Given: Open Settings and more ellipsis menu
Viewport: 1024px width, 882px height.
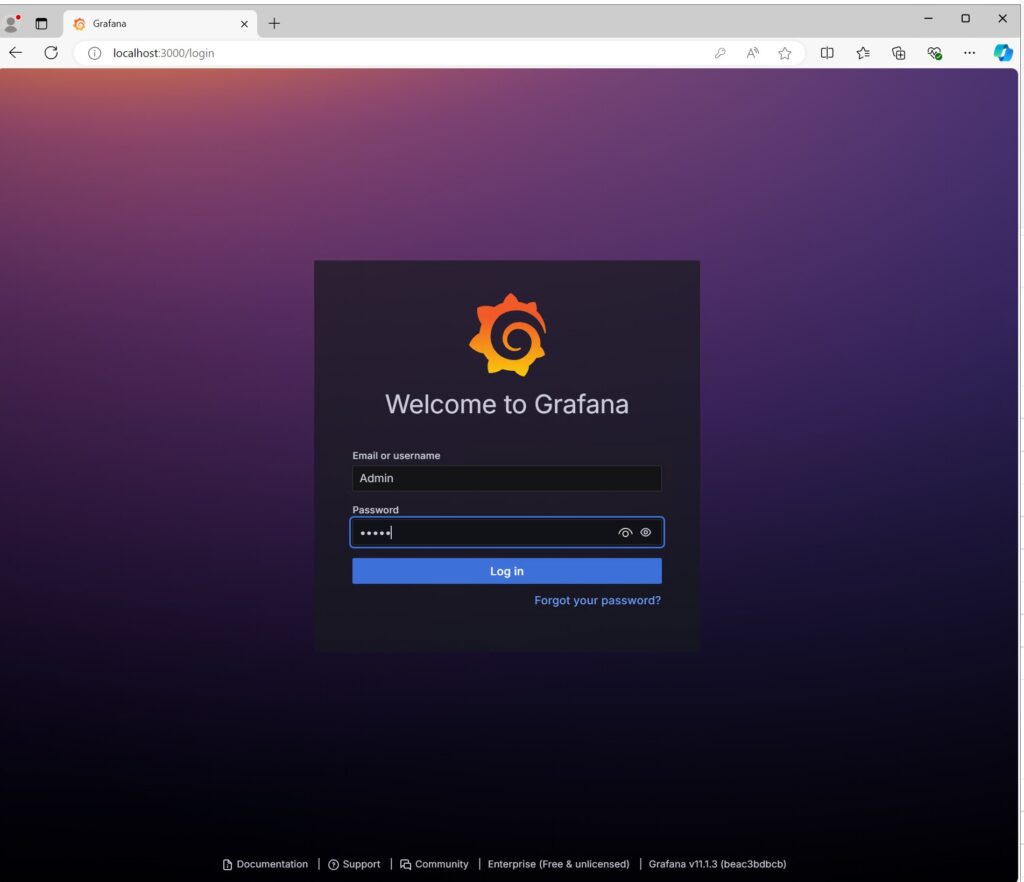Looking at the screenshot, I should (x=969, y=53).
